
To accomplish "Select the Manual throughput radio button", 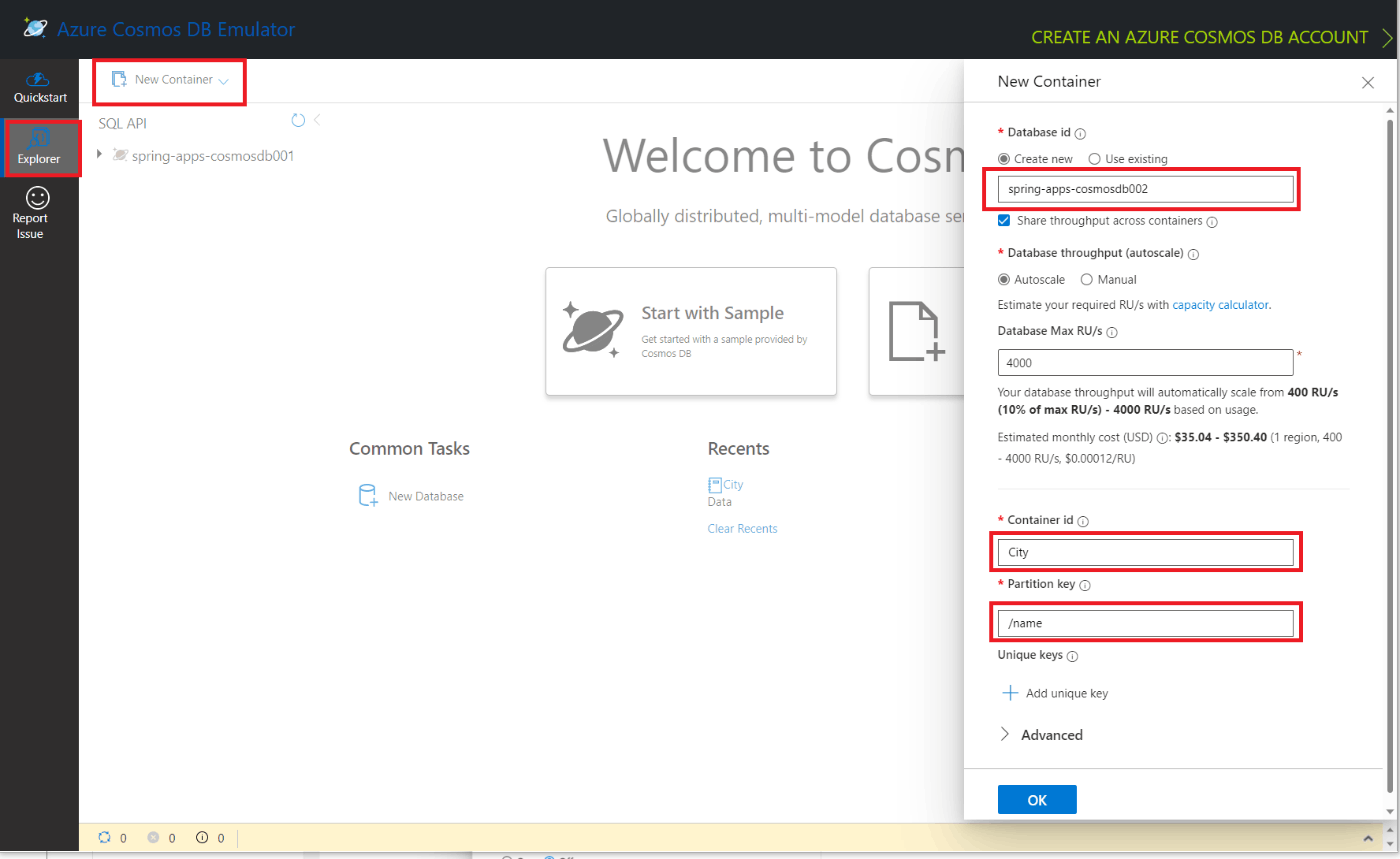I will [1086, 280].
